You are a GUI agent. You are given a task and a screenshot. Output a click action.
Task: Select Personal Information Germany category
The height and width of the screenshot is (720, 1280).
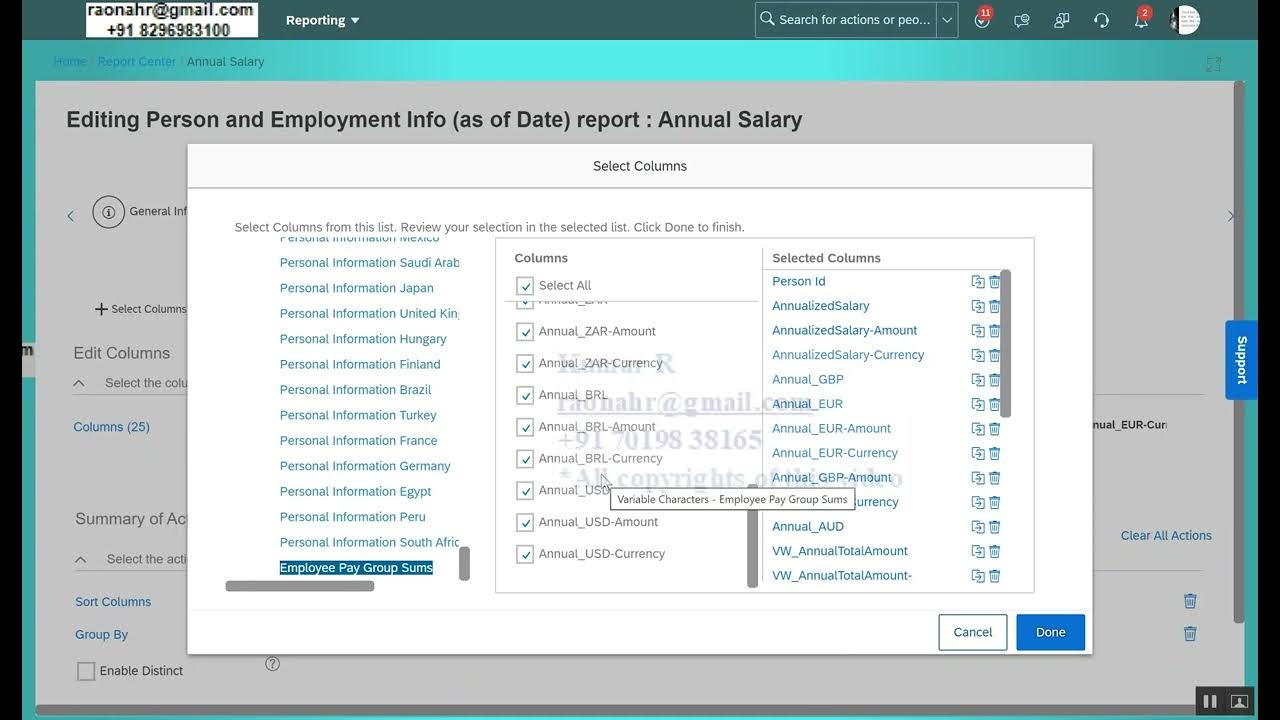[x=365, y=466]
